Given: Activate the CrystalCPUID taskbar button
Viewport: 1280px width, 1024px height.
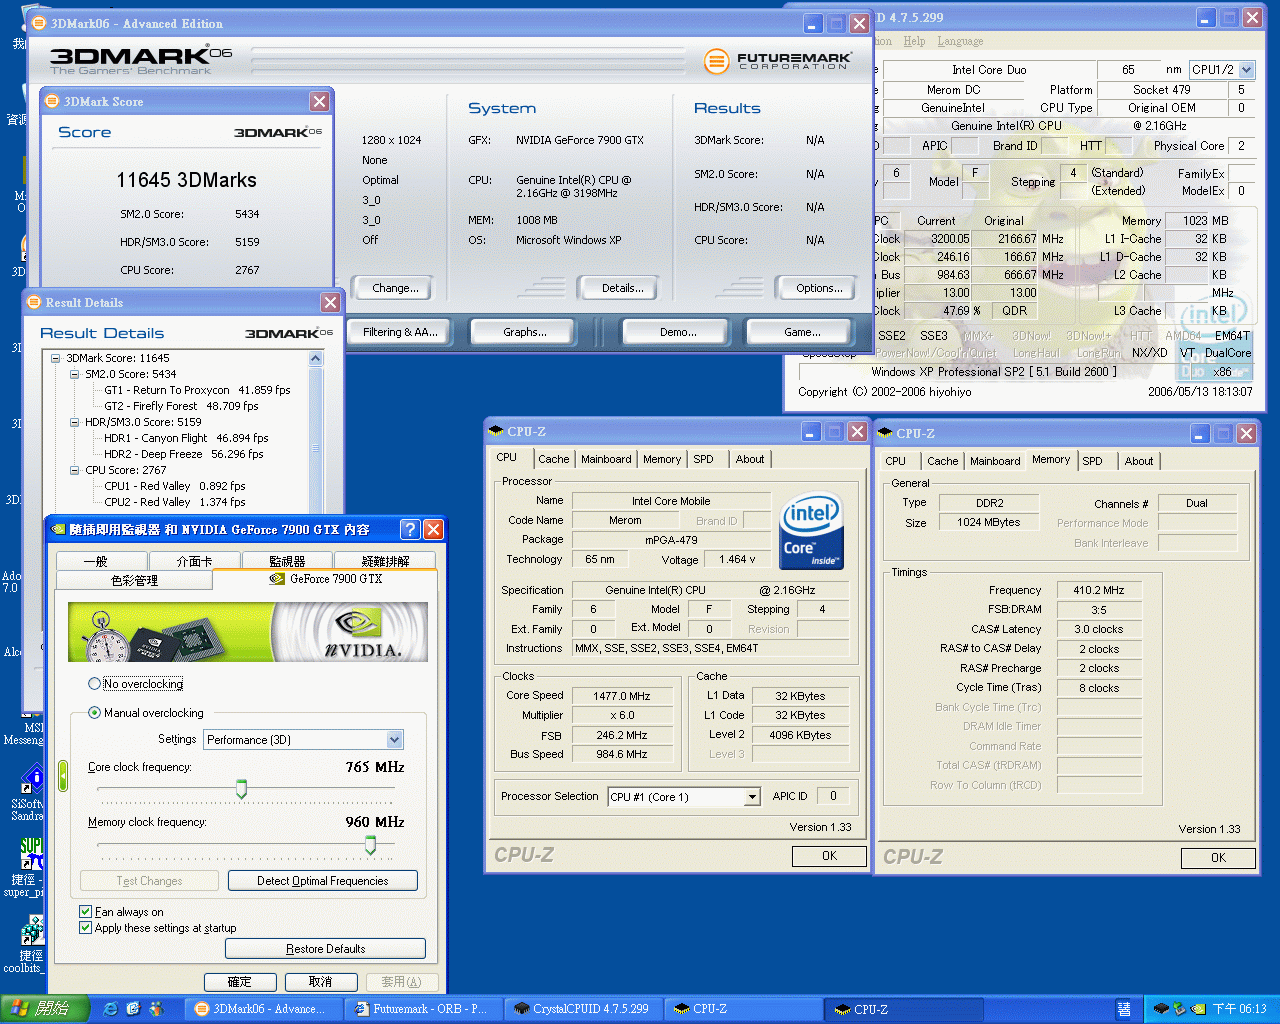Looking at the screenshot, I should [x=584, y=1009].
